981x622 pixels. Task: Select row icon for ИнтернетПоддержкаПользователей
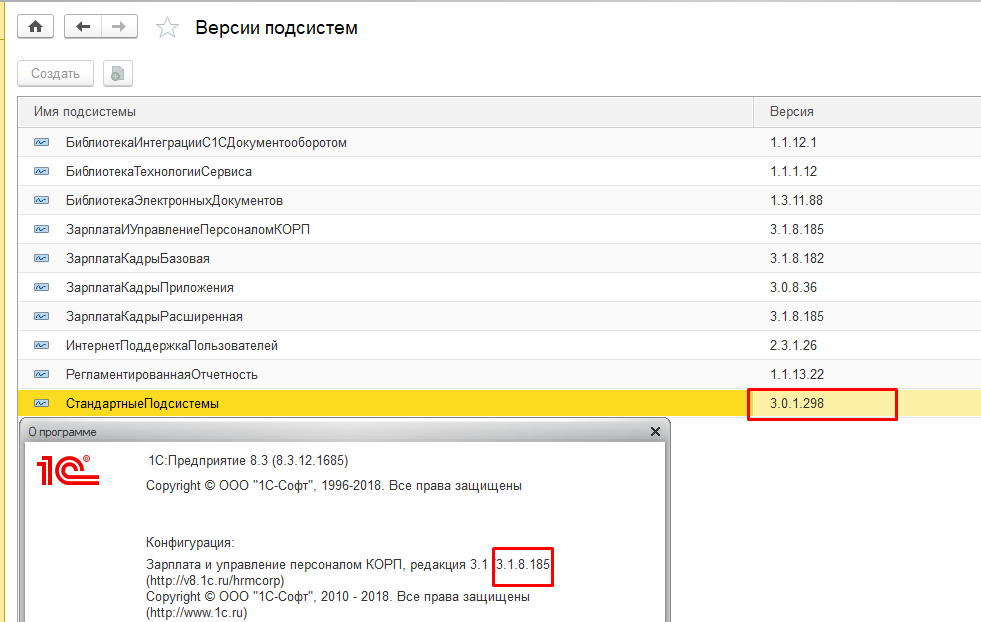pyautogui.click(x=41, y=345)
